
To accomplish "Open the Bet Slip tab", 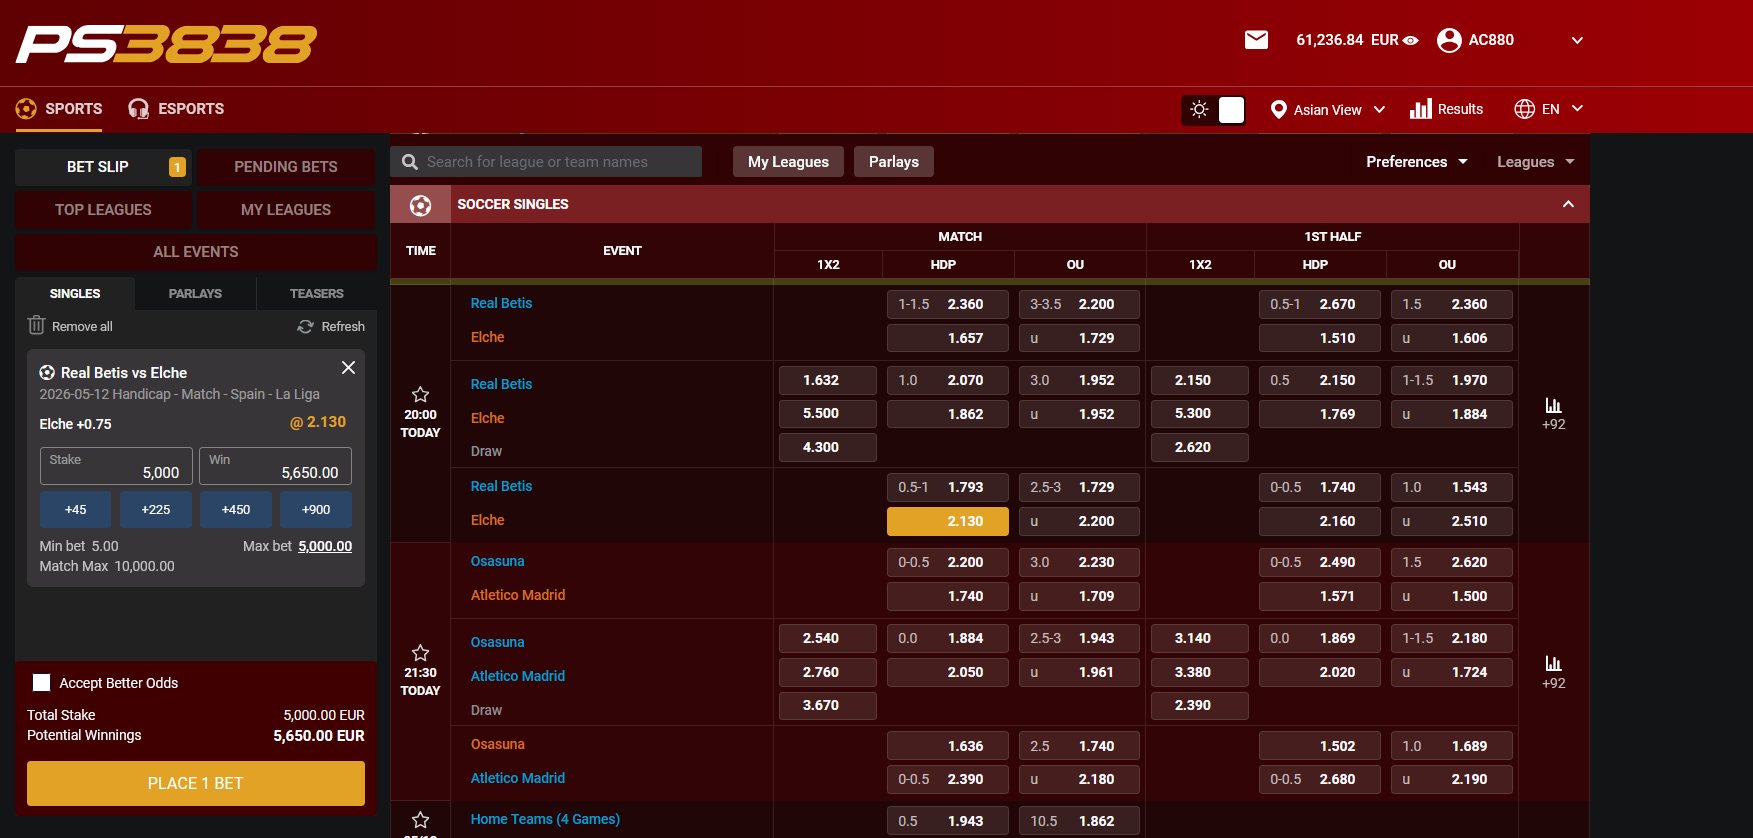I will (x=104, y=167).
